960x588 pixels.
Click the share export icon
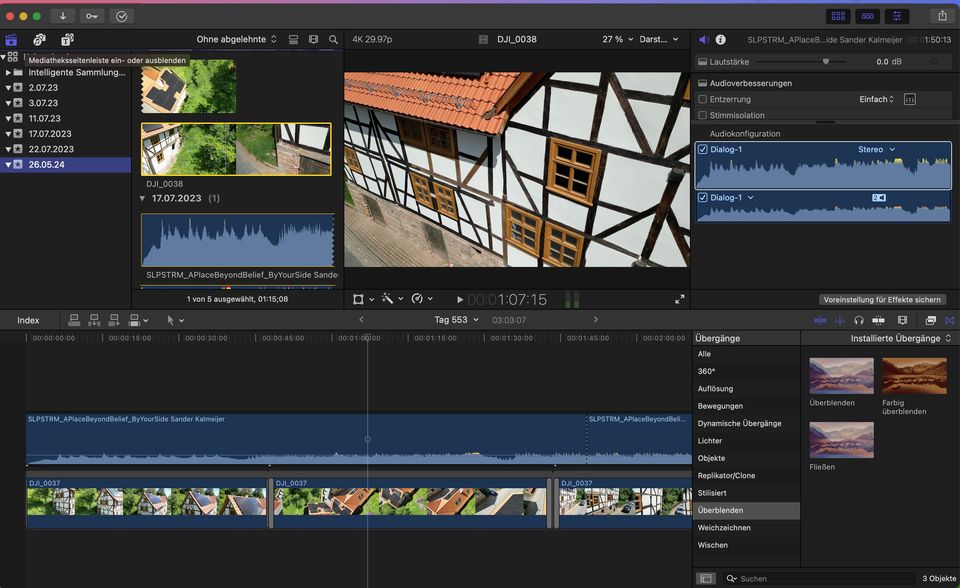click(x=942, y=17)
